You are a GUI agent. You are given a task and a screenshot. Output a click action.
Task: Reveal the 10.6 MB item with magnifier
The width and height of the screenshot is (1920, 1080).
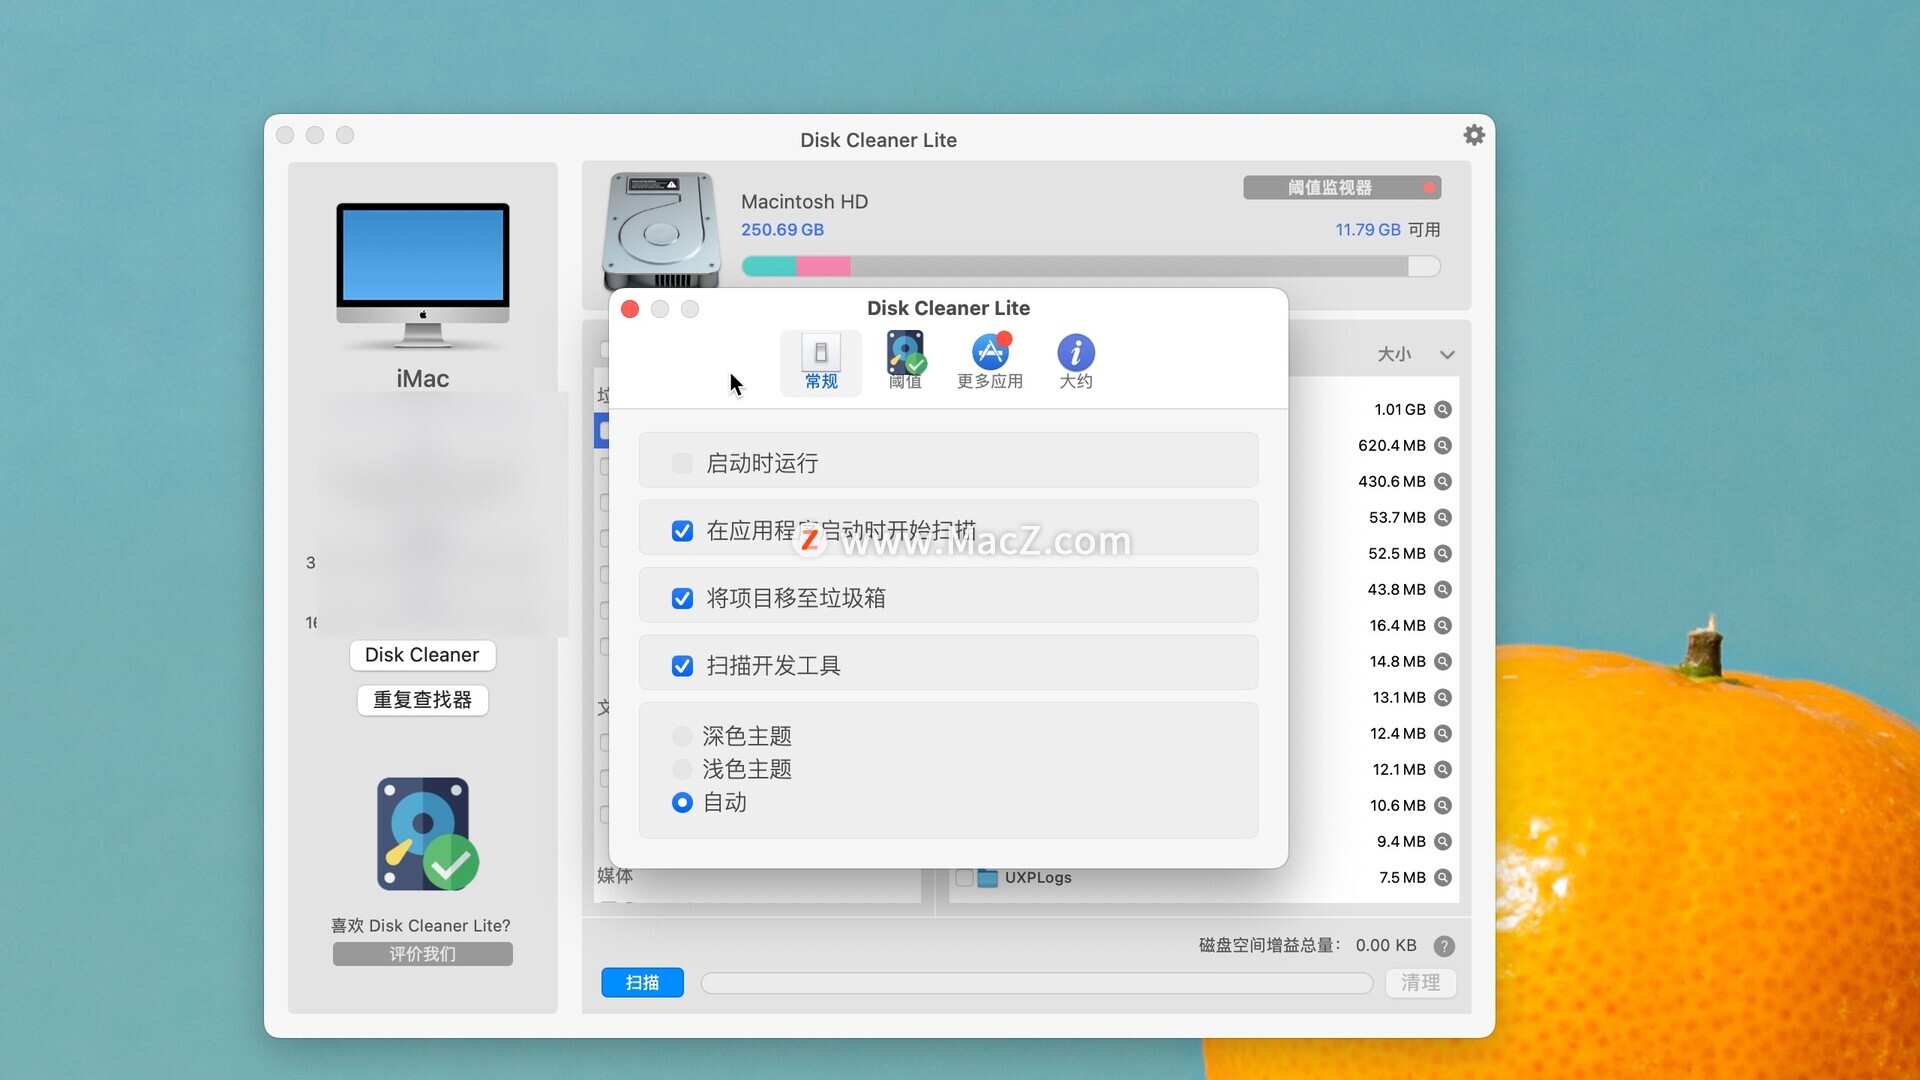tap(1443, 805)
